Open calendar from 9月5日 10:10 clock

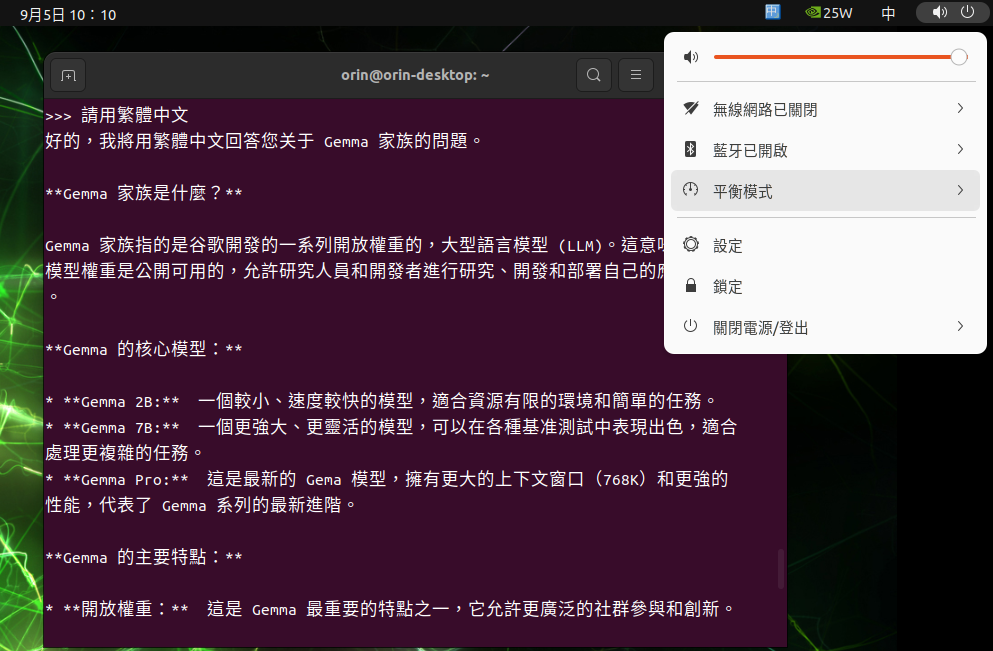68,14
